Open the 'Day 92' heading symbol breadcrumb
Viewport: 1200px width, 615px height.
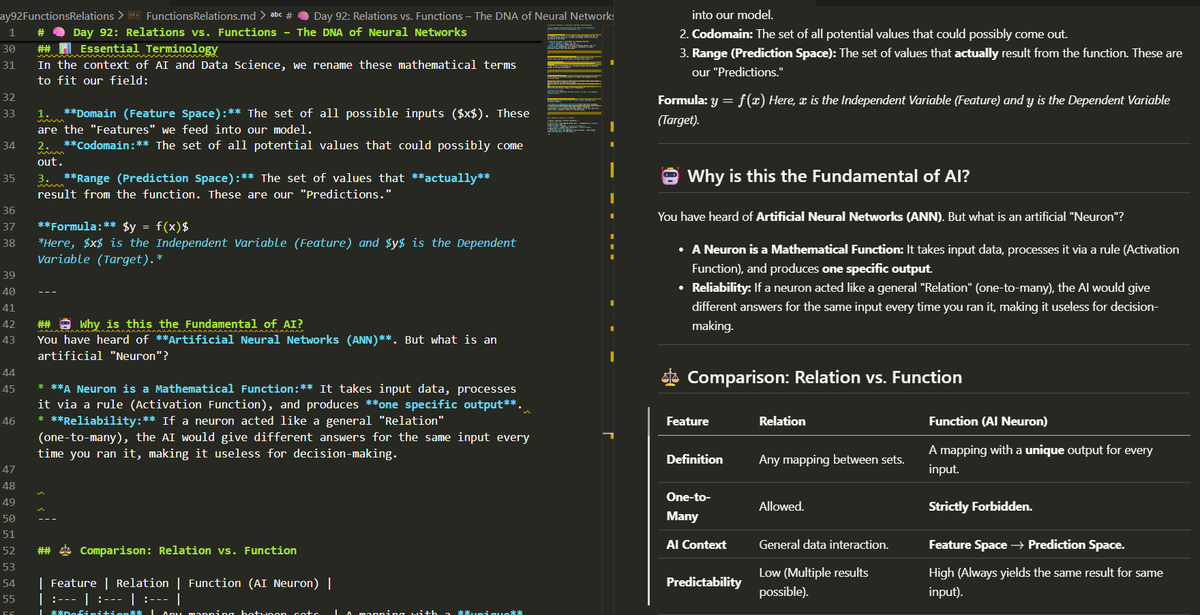pos(464,16)
